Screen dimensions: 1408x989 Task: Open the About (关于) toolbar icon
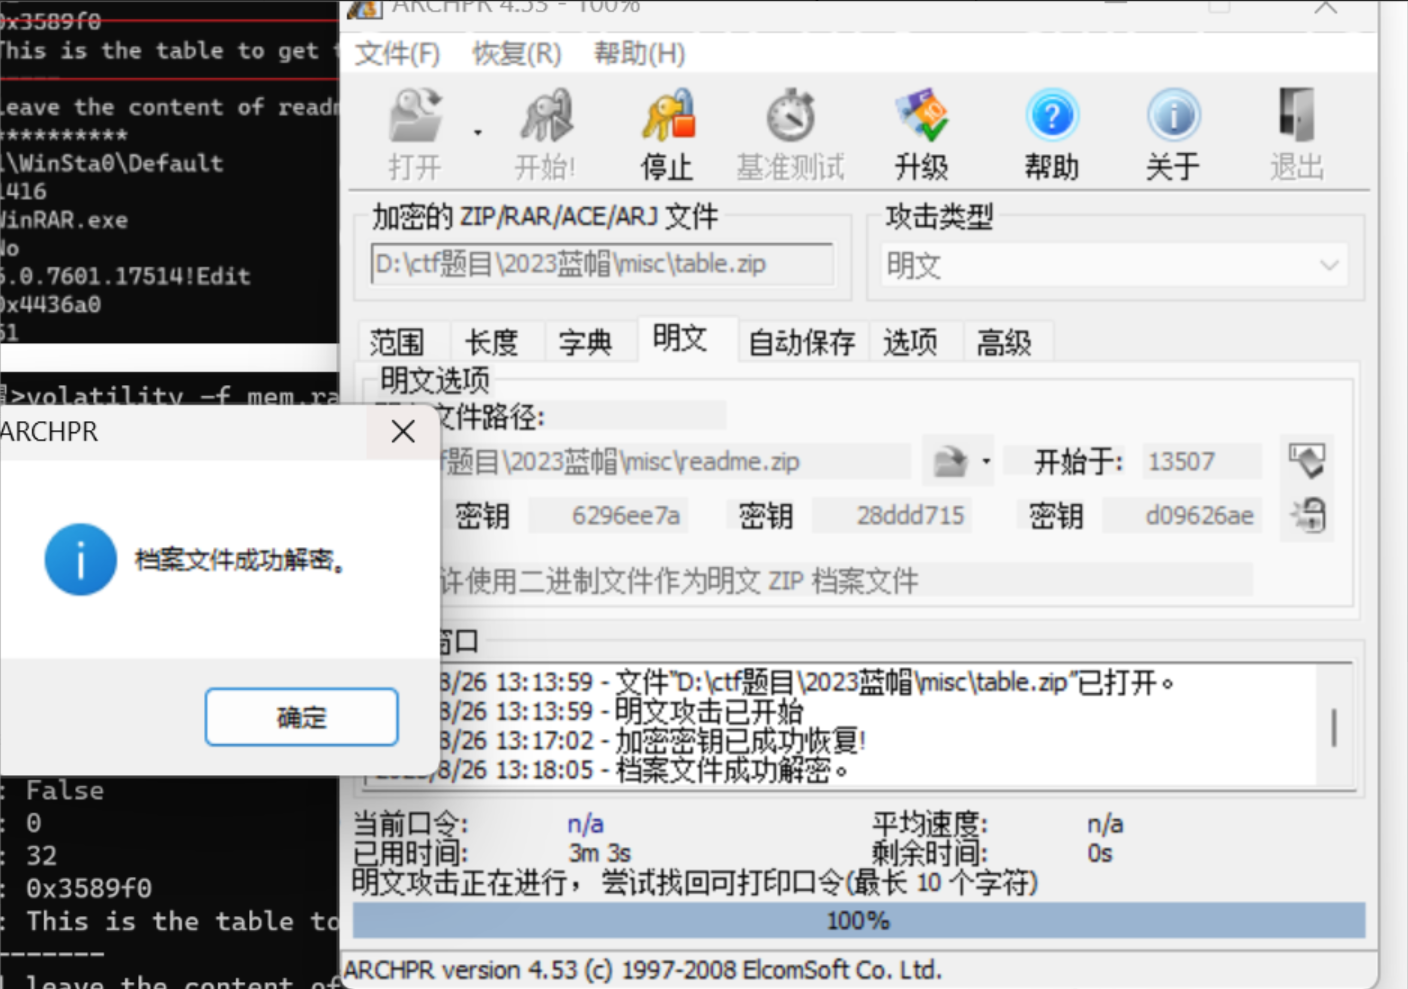1173,134
